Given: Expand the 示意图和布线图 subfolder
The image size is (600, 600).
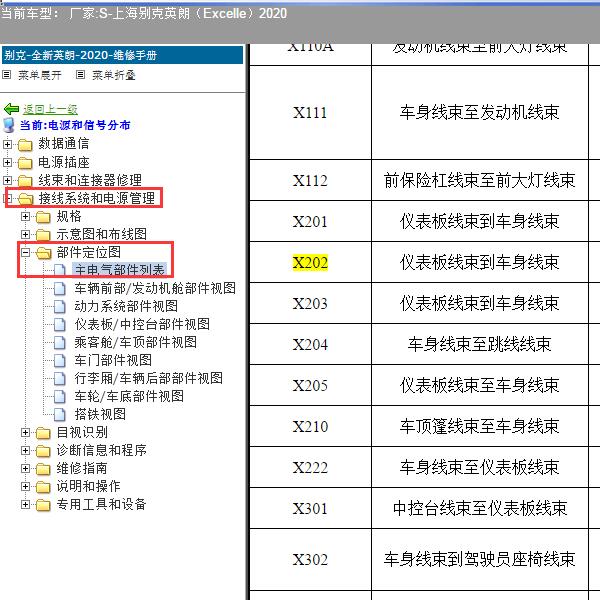Looking at the screenshot, I should click(x=25, y=234).
